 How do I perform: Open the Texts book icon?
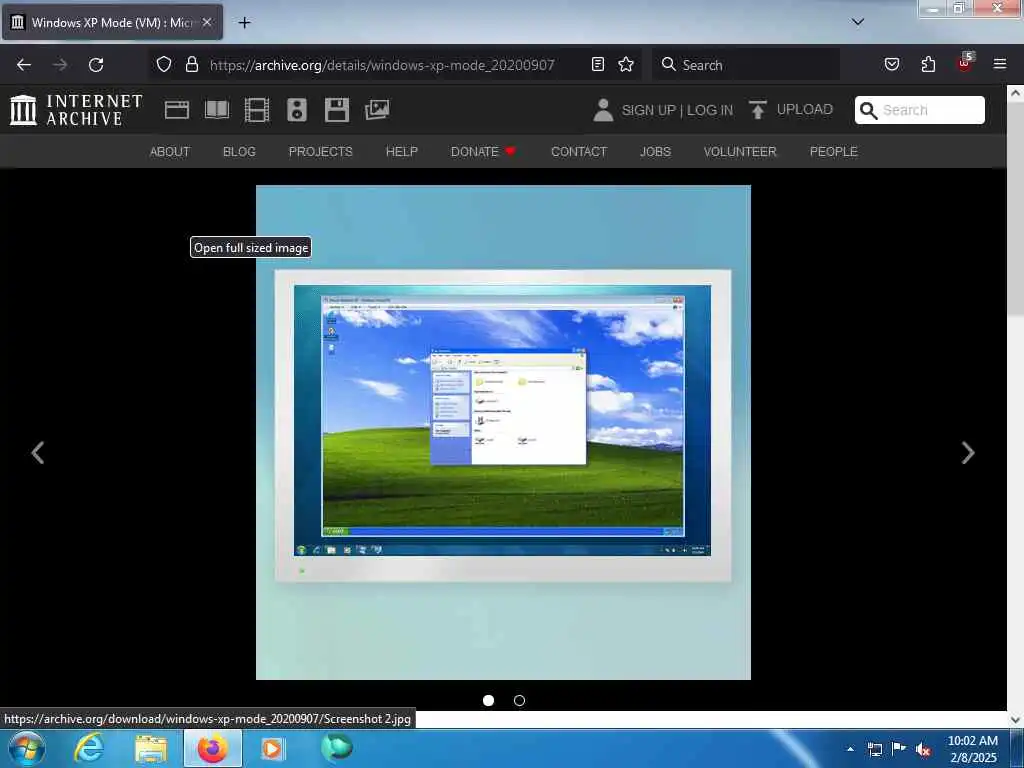[217, 110]
